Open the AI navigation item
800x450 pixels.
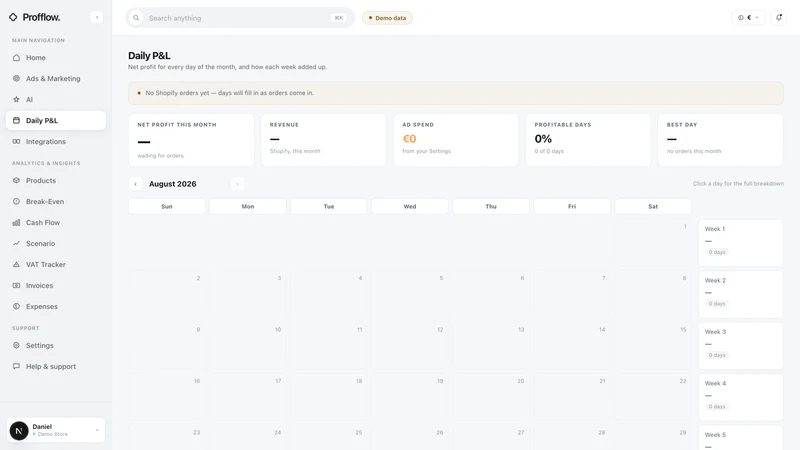pos(56,99)
